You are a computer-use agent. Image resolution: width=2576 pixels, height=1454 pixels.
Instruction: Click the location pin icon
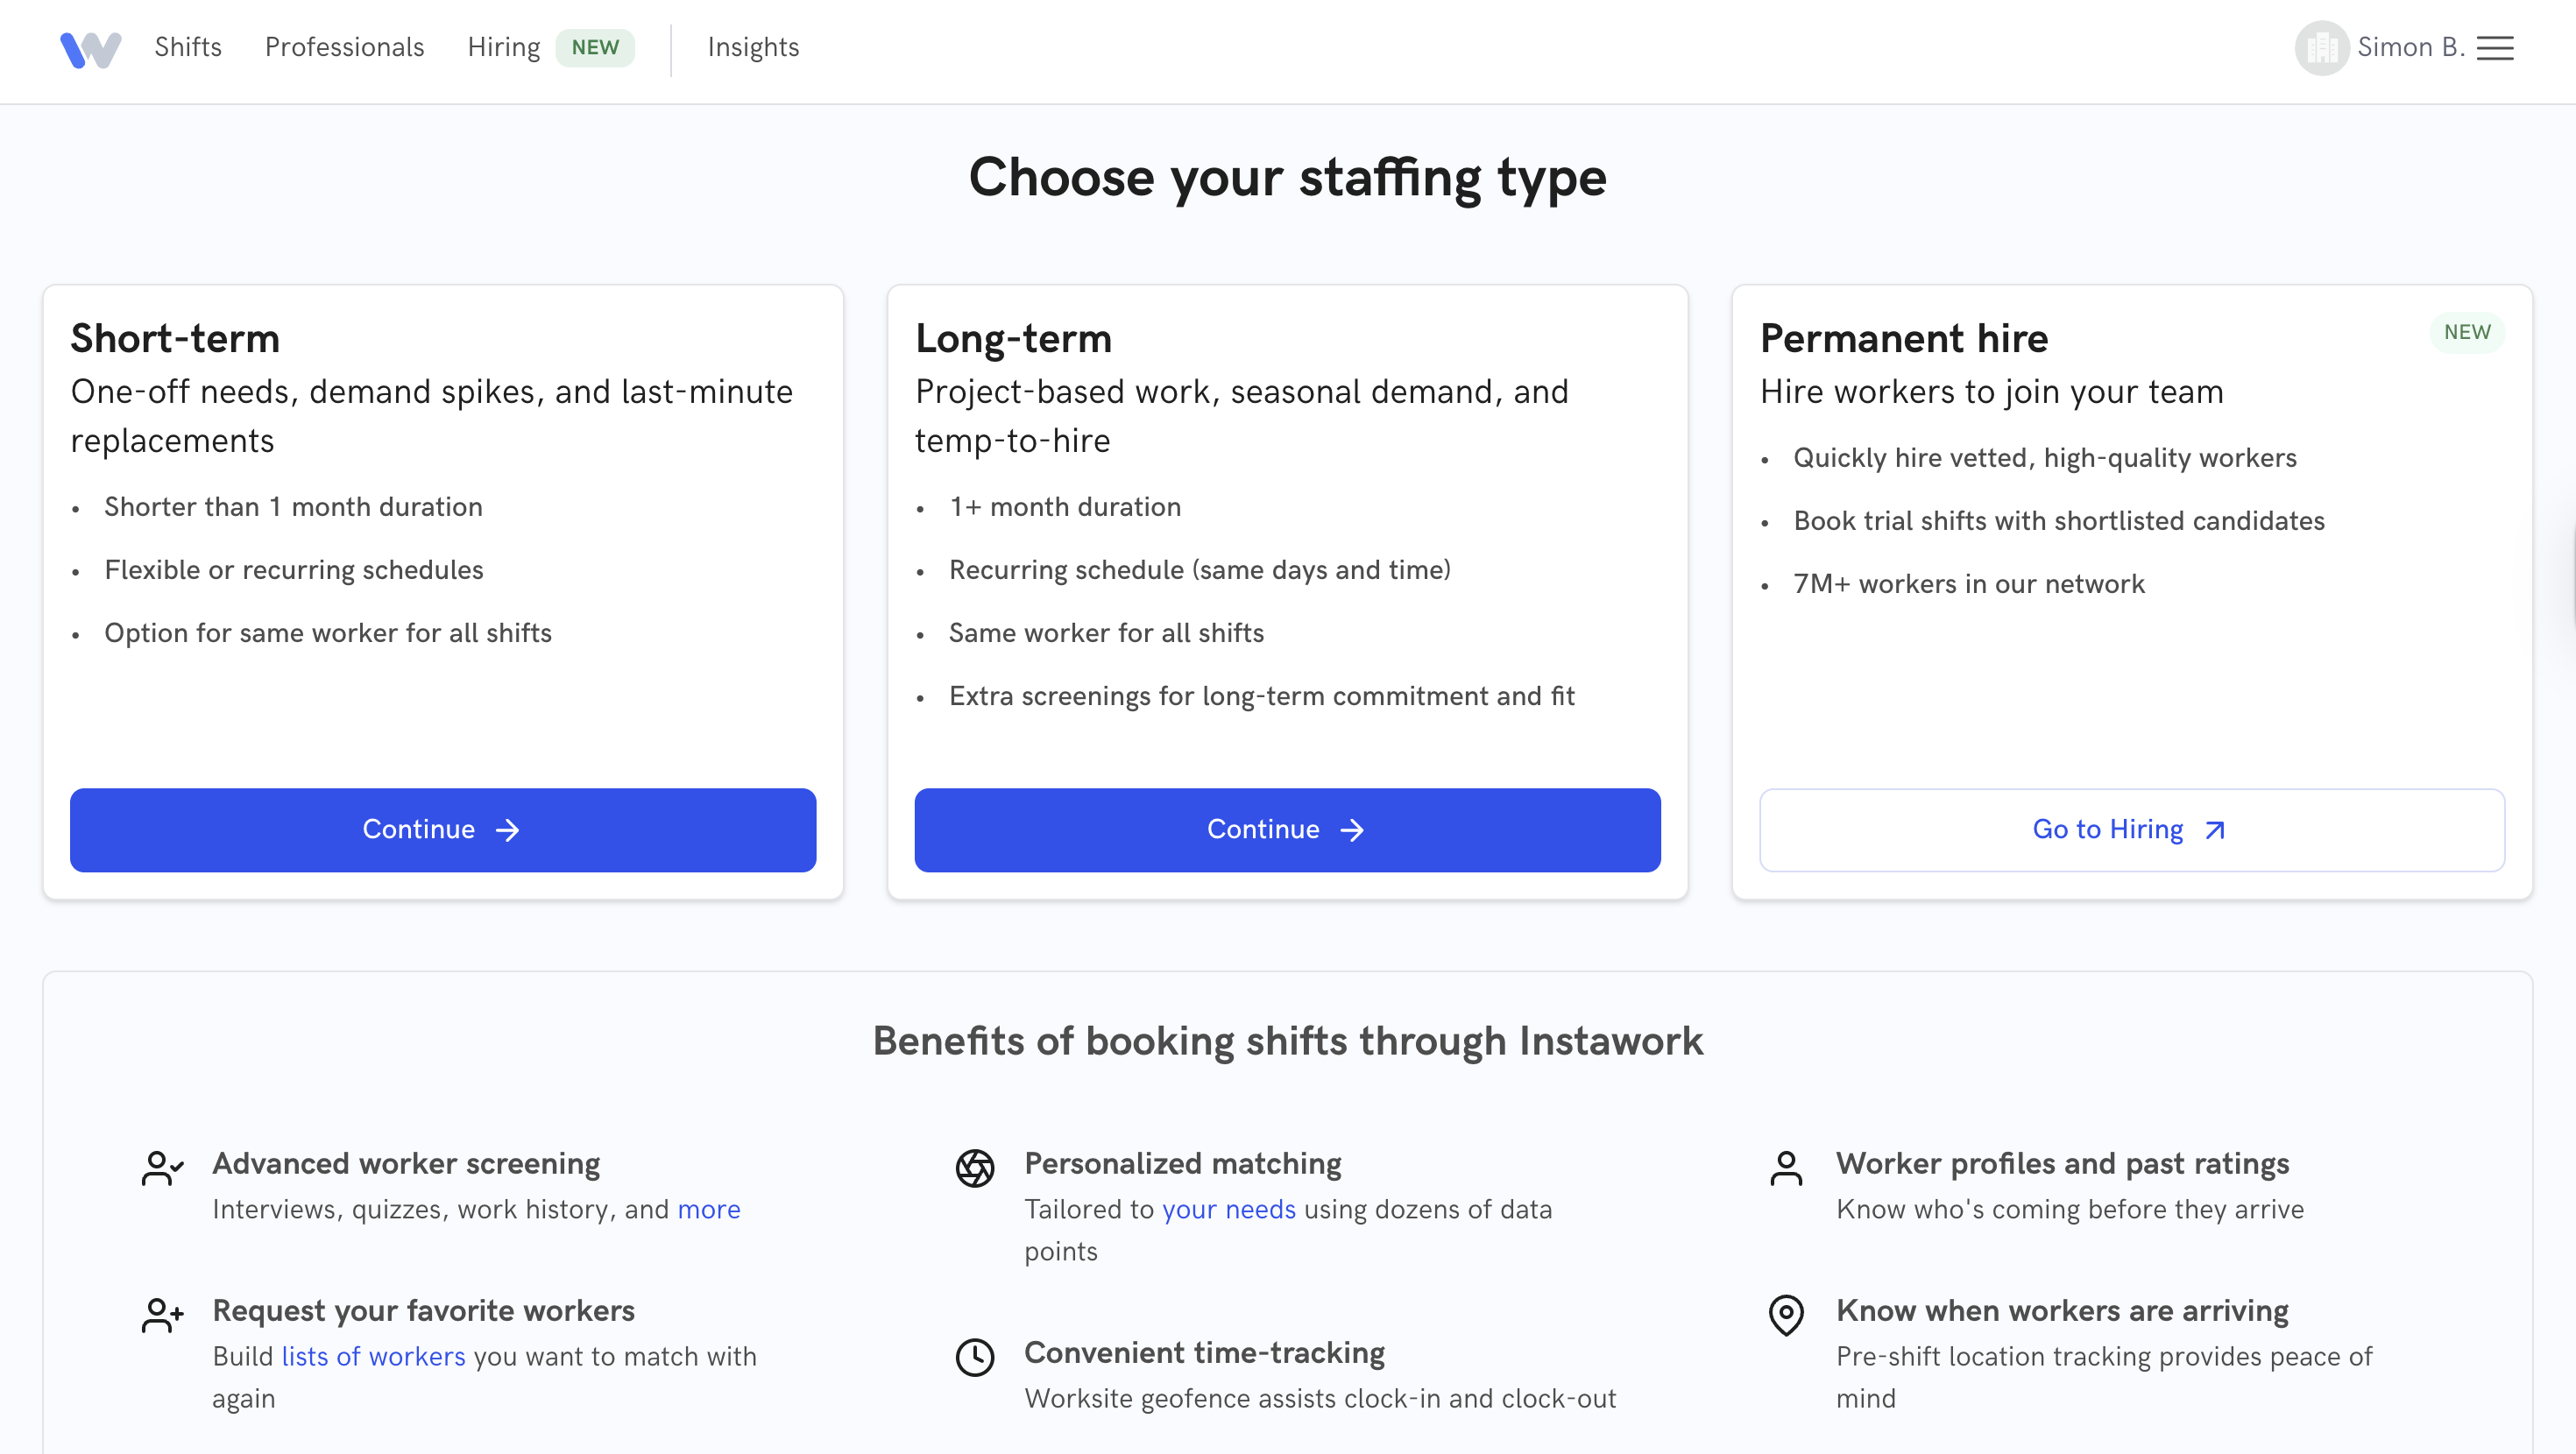click(1786, 1314)
